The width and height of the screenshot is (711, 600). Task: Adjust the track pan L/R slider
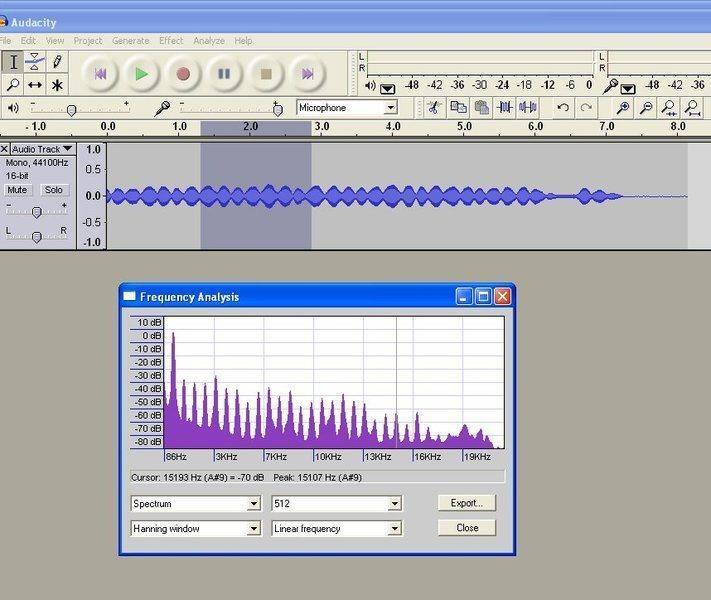point(37,236)
